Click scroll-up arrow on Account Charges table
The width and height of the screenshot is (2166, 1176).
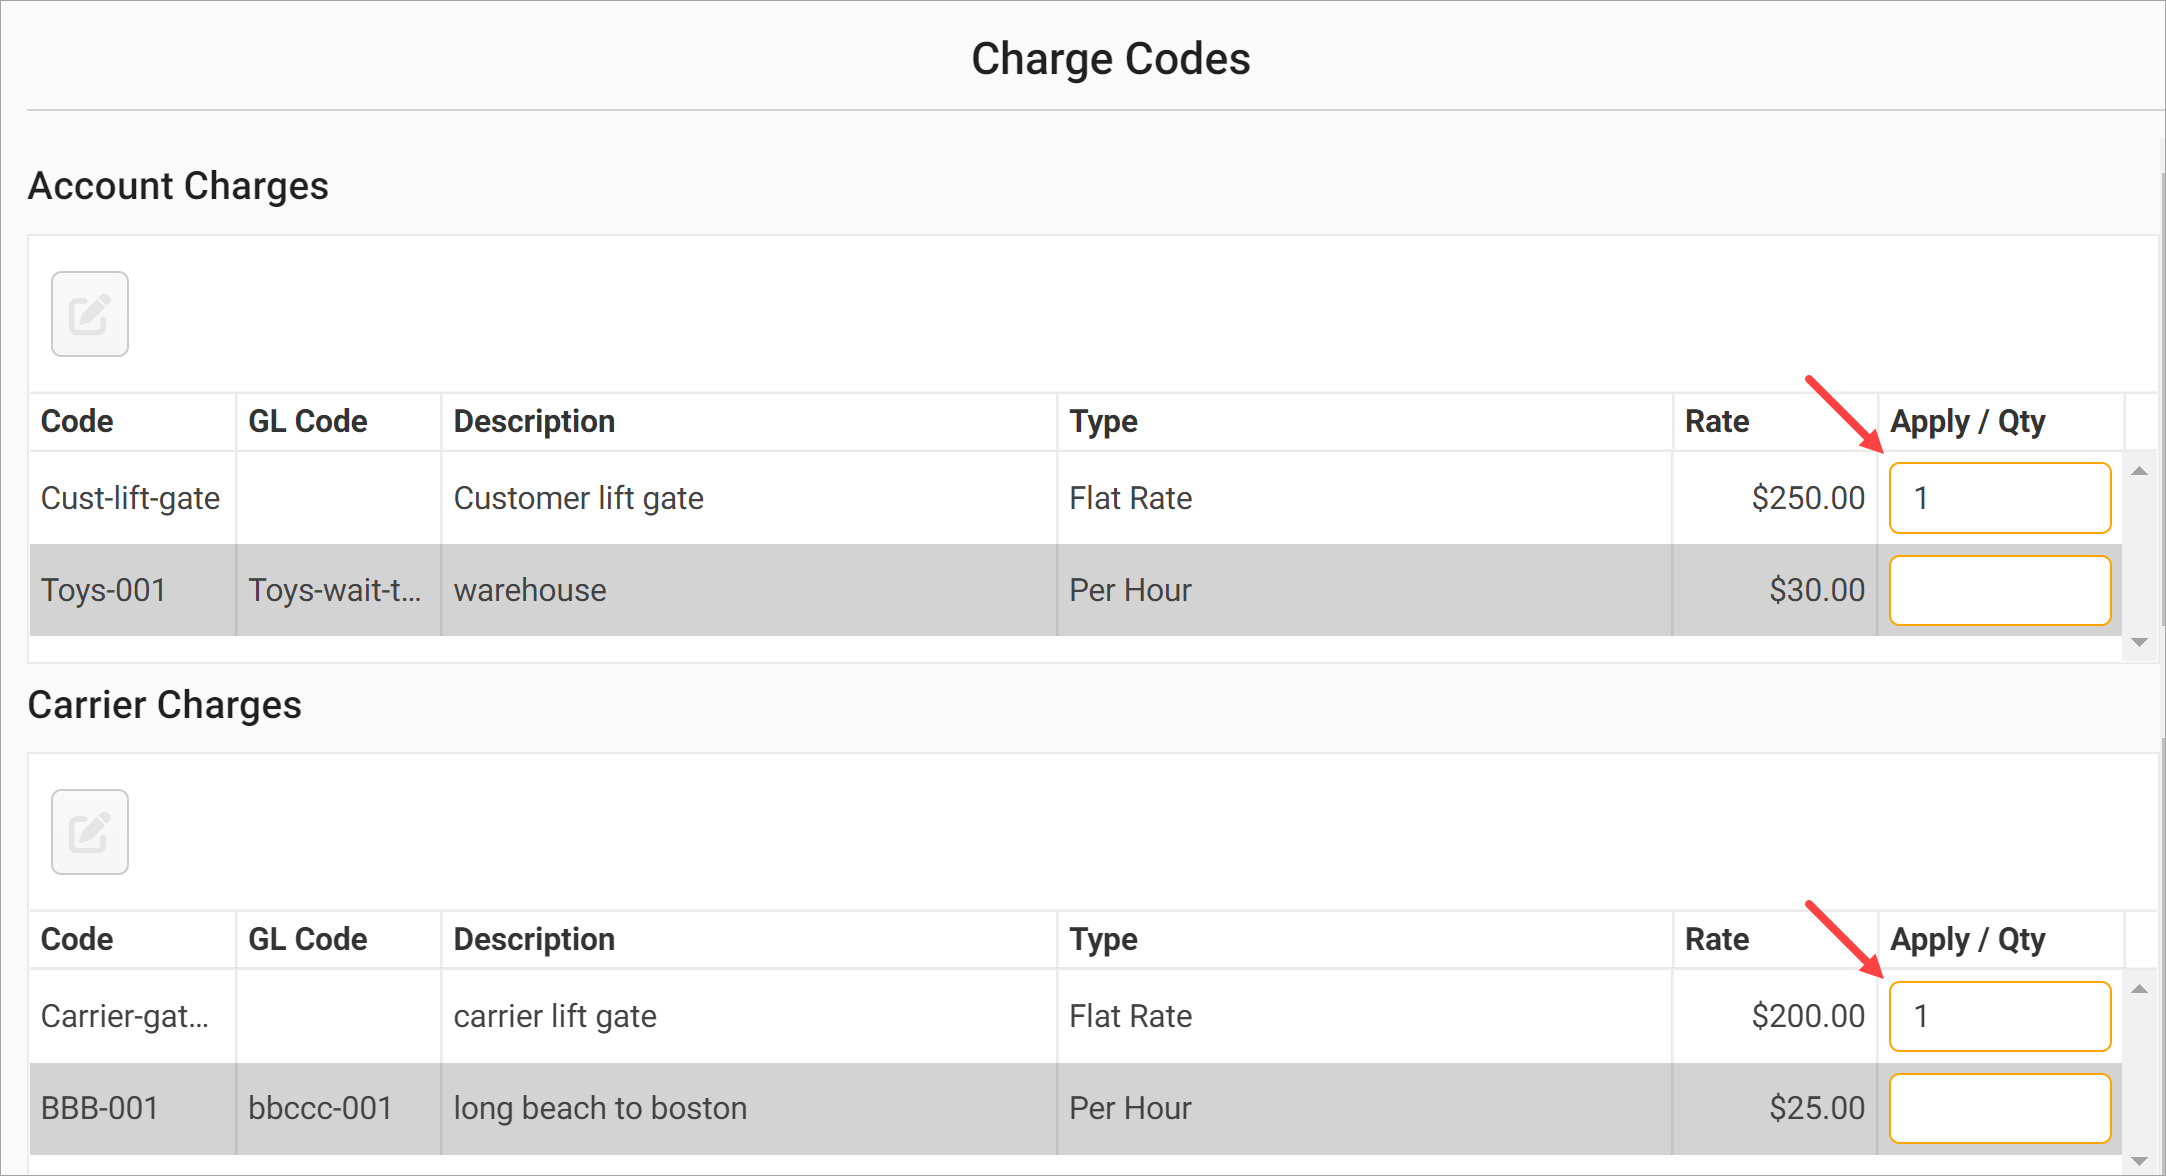[x=2139, y=469]
